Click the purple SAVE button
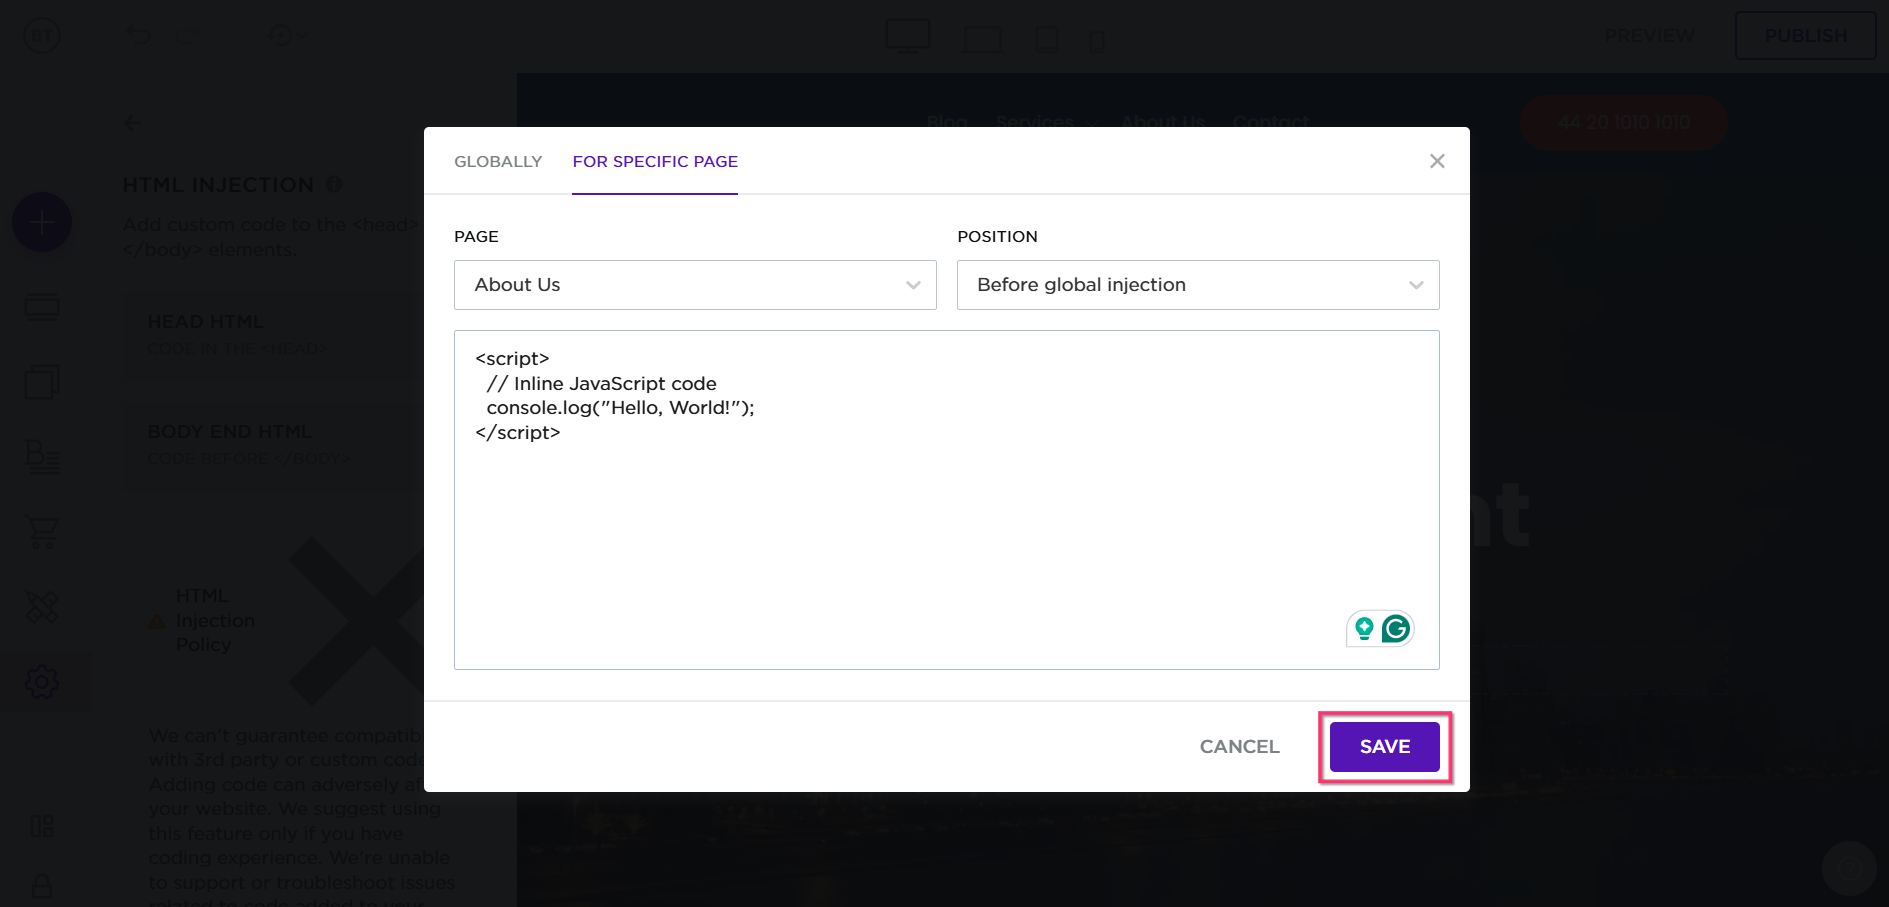Image resolution: width=1889 pixels, height=907 pixels. click(1384, 747)
